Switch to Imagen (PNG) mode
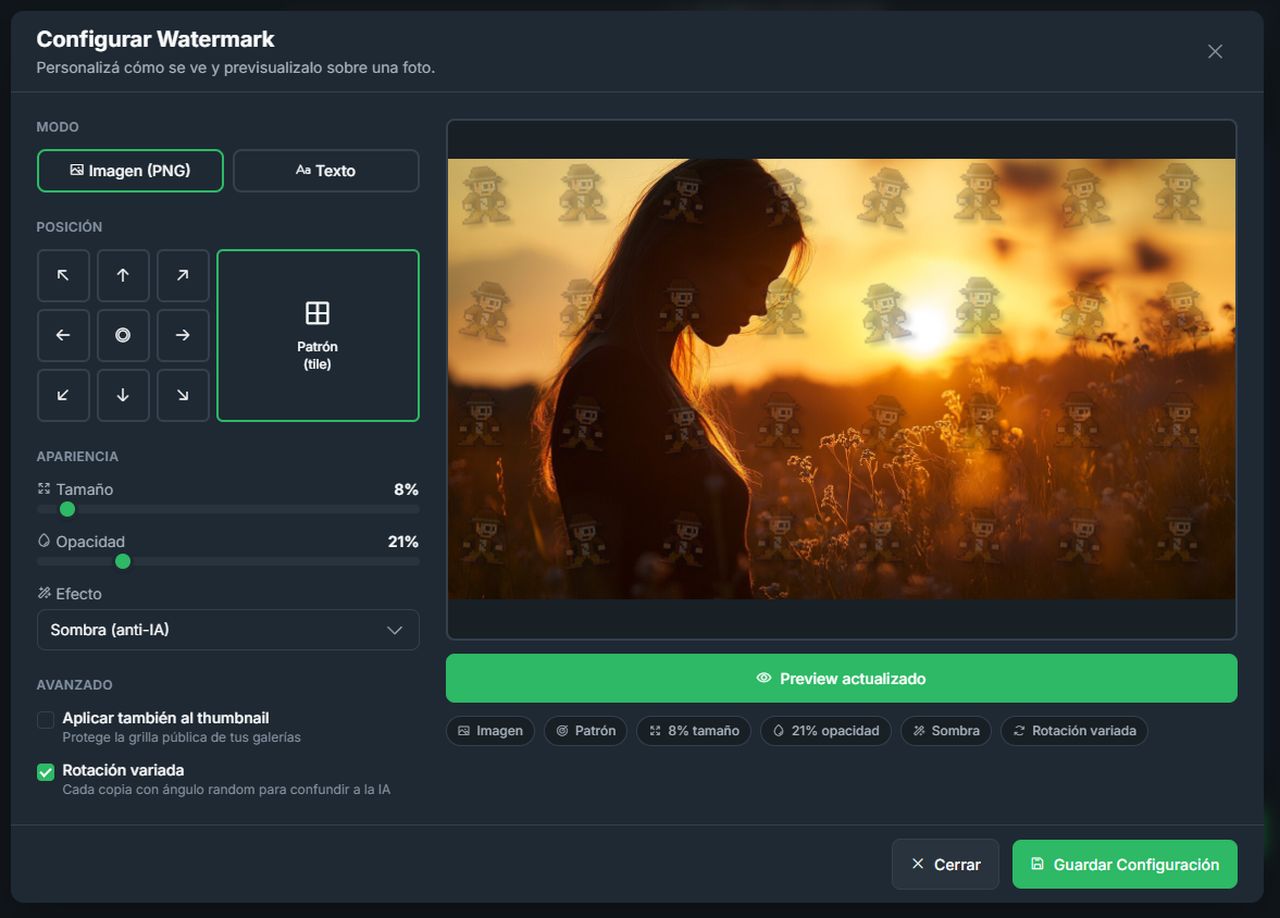This screenshot has height=918, width=1280. [x=130, y=171]
